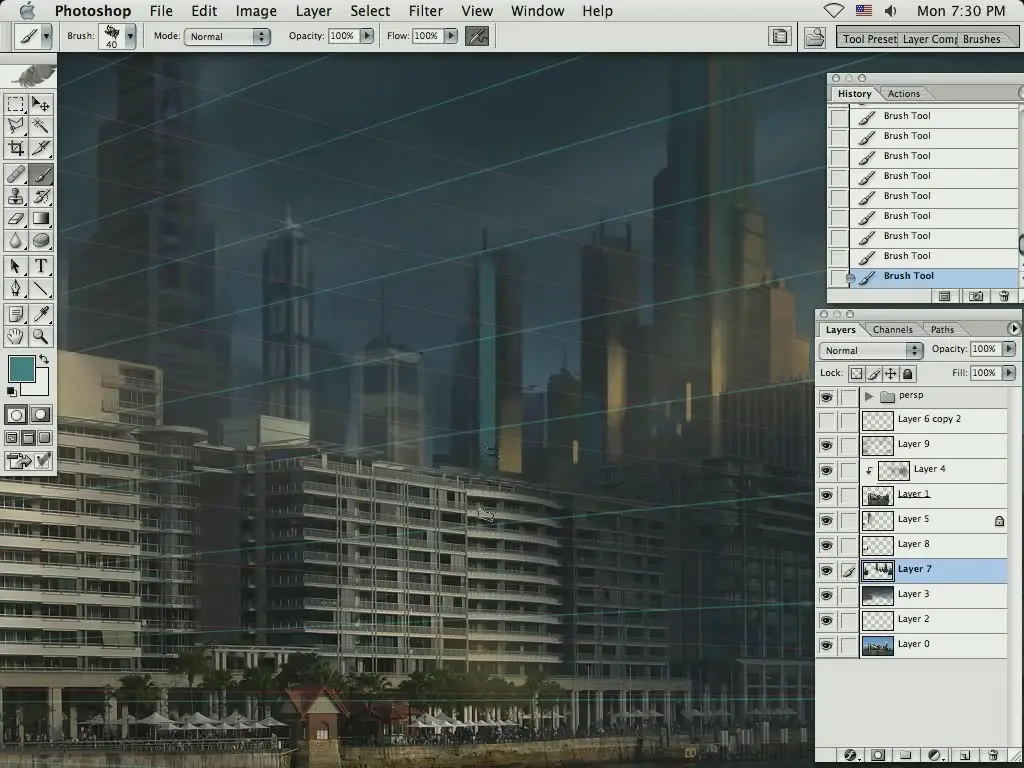
Task: Open the Brush preset picker dropdown
Action: 130,37
